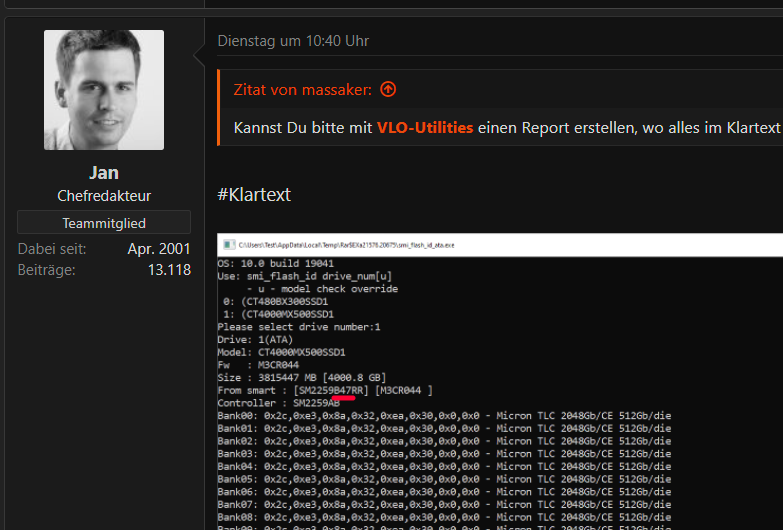783x530 pixels.
Task: Click the username Jan
Action: (x=104, y=173)
